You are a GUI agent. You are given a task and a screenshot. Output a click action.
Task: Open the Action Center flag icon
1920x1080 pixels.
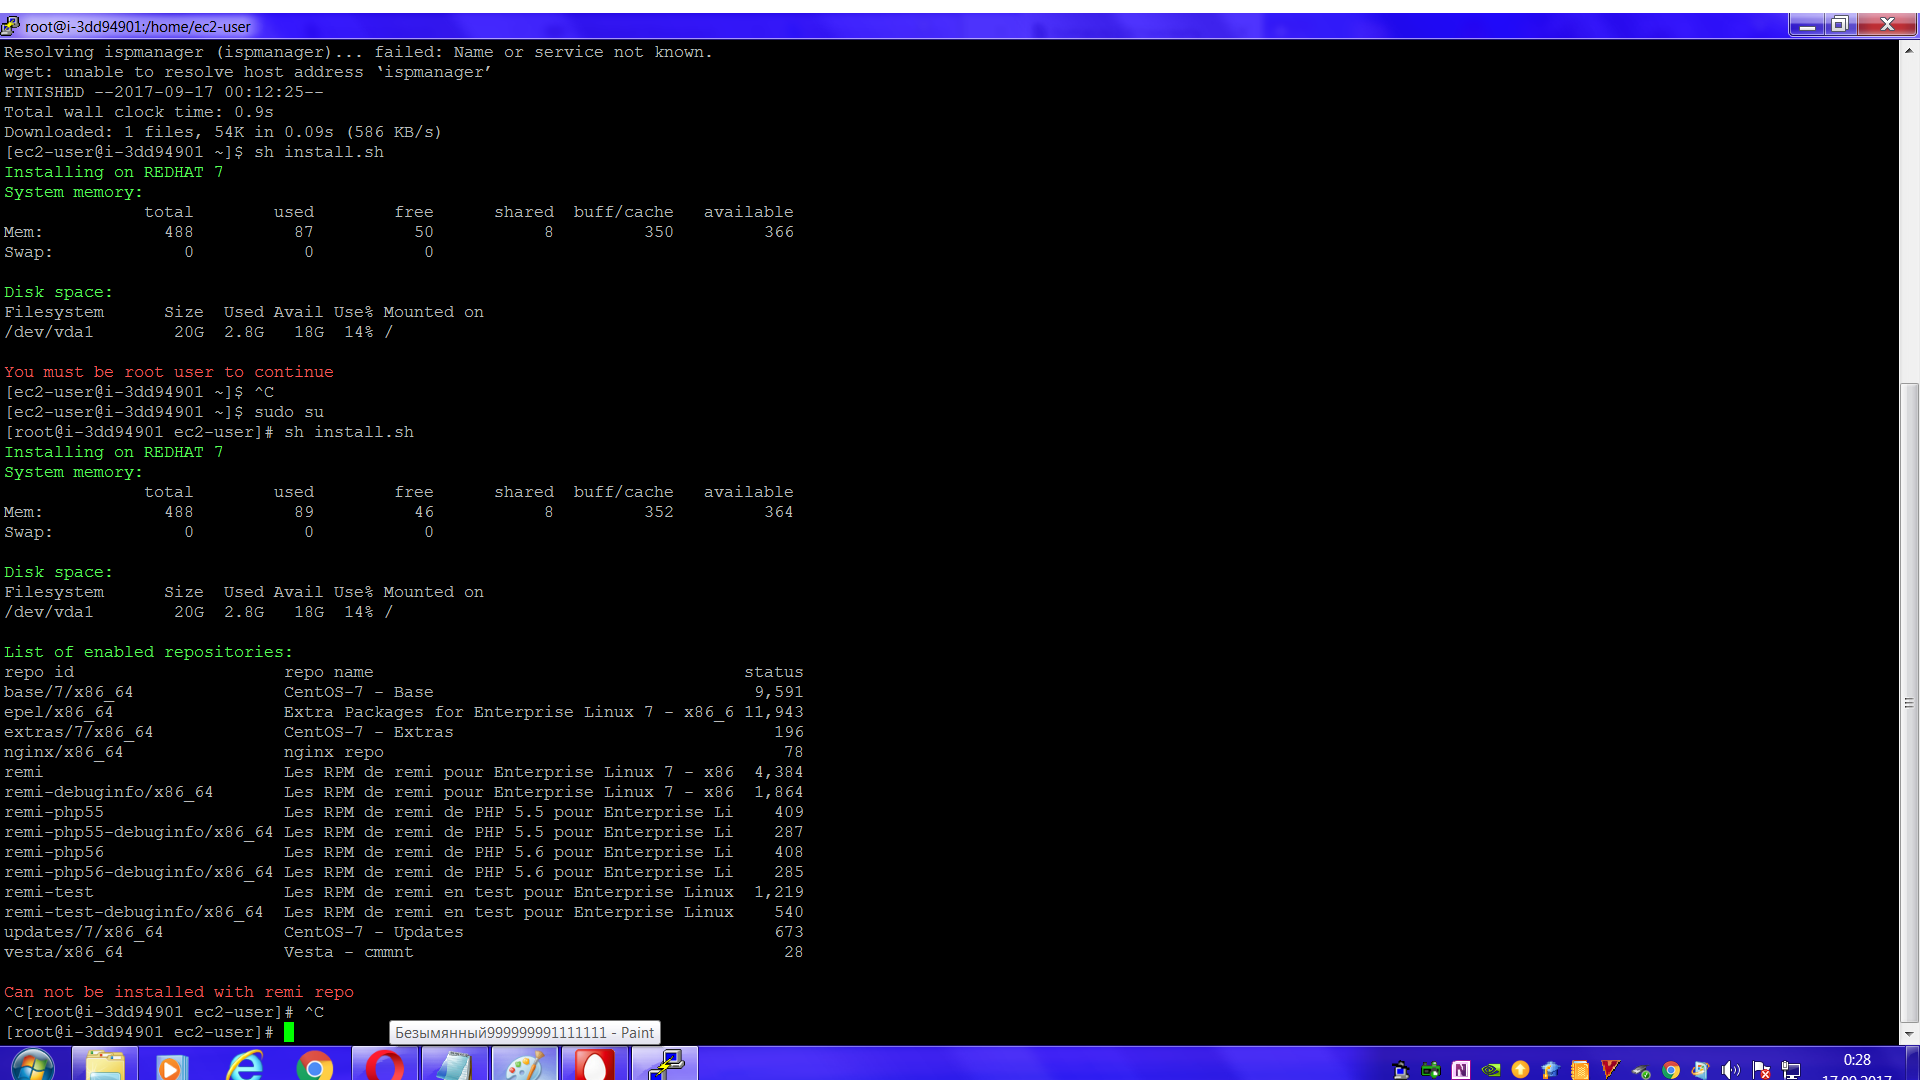(x=1761, y=1070)
